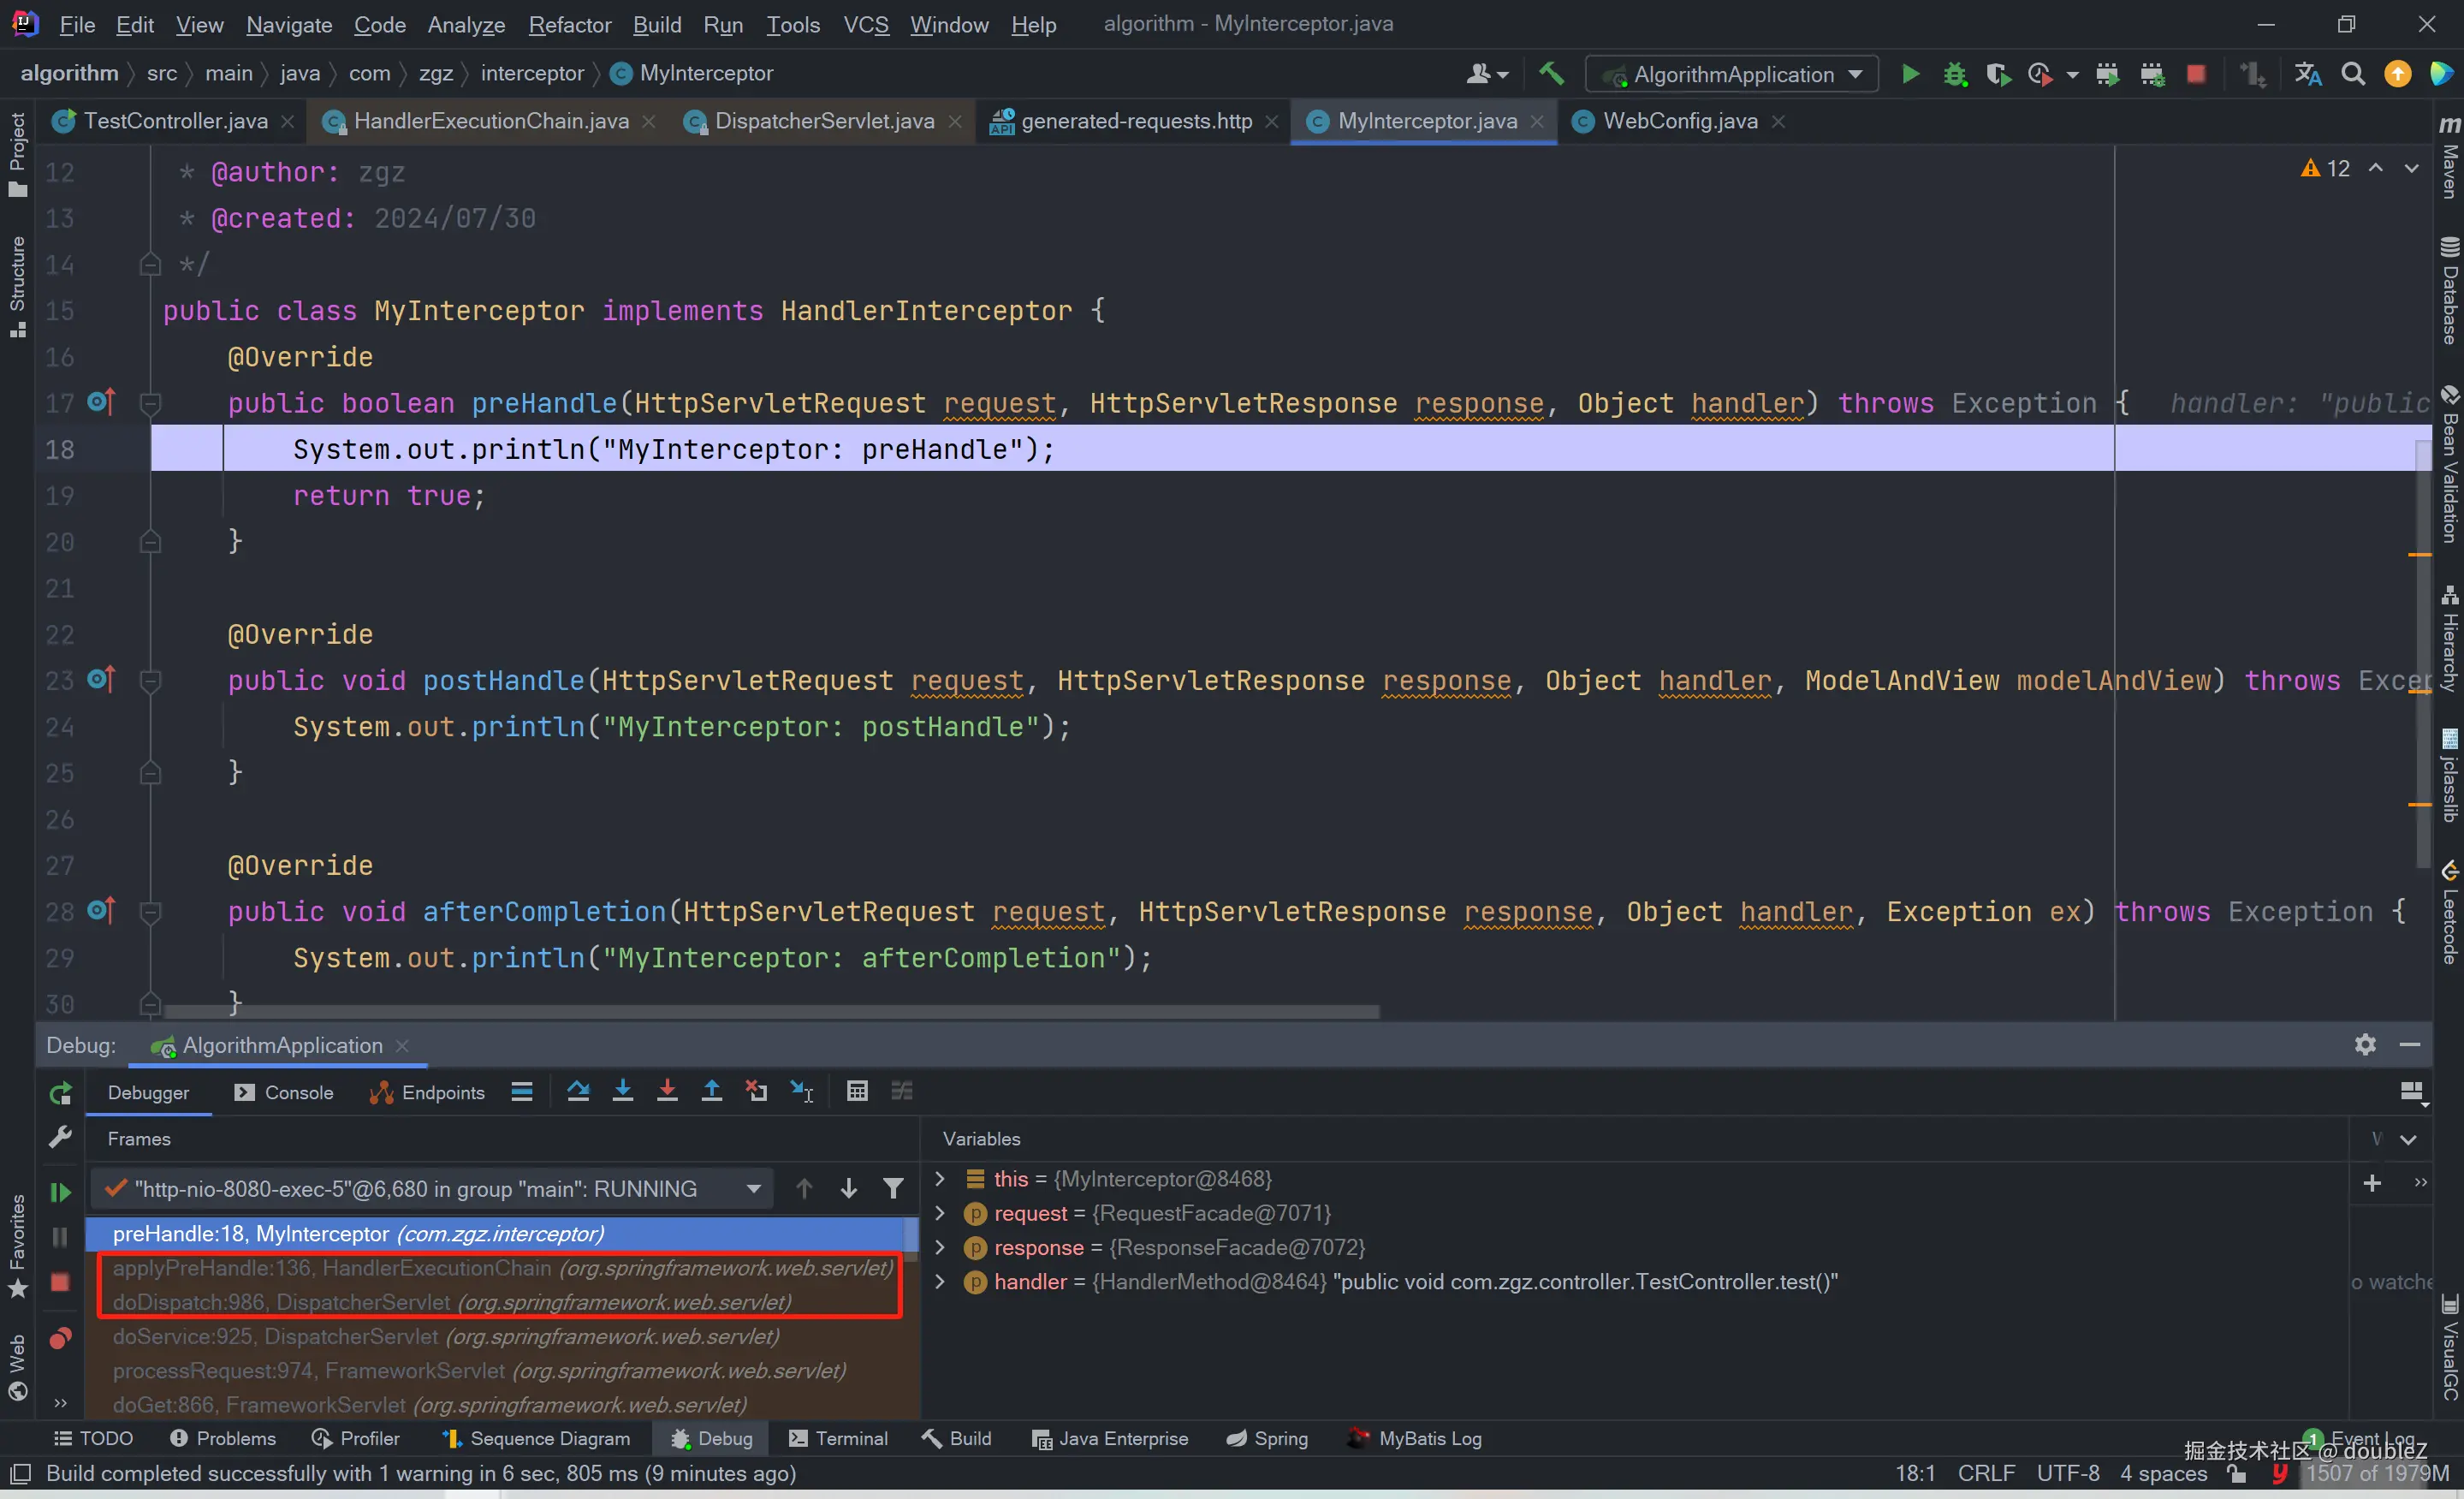This screenshot has width=2464, height=1499.
Task: Resume program from debug sidebar
Action: coord(60,1191)
